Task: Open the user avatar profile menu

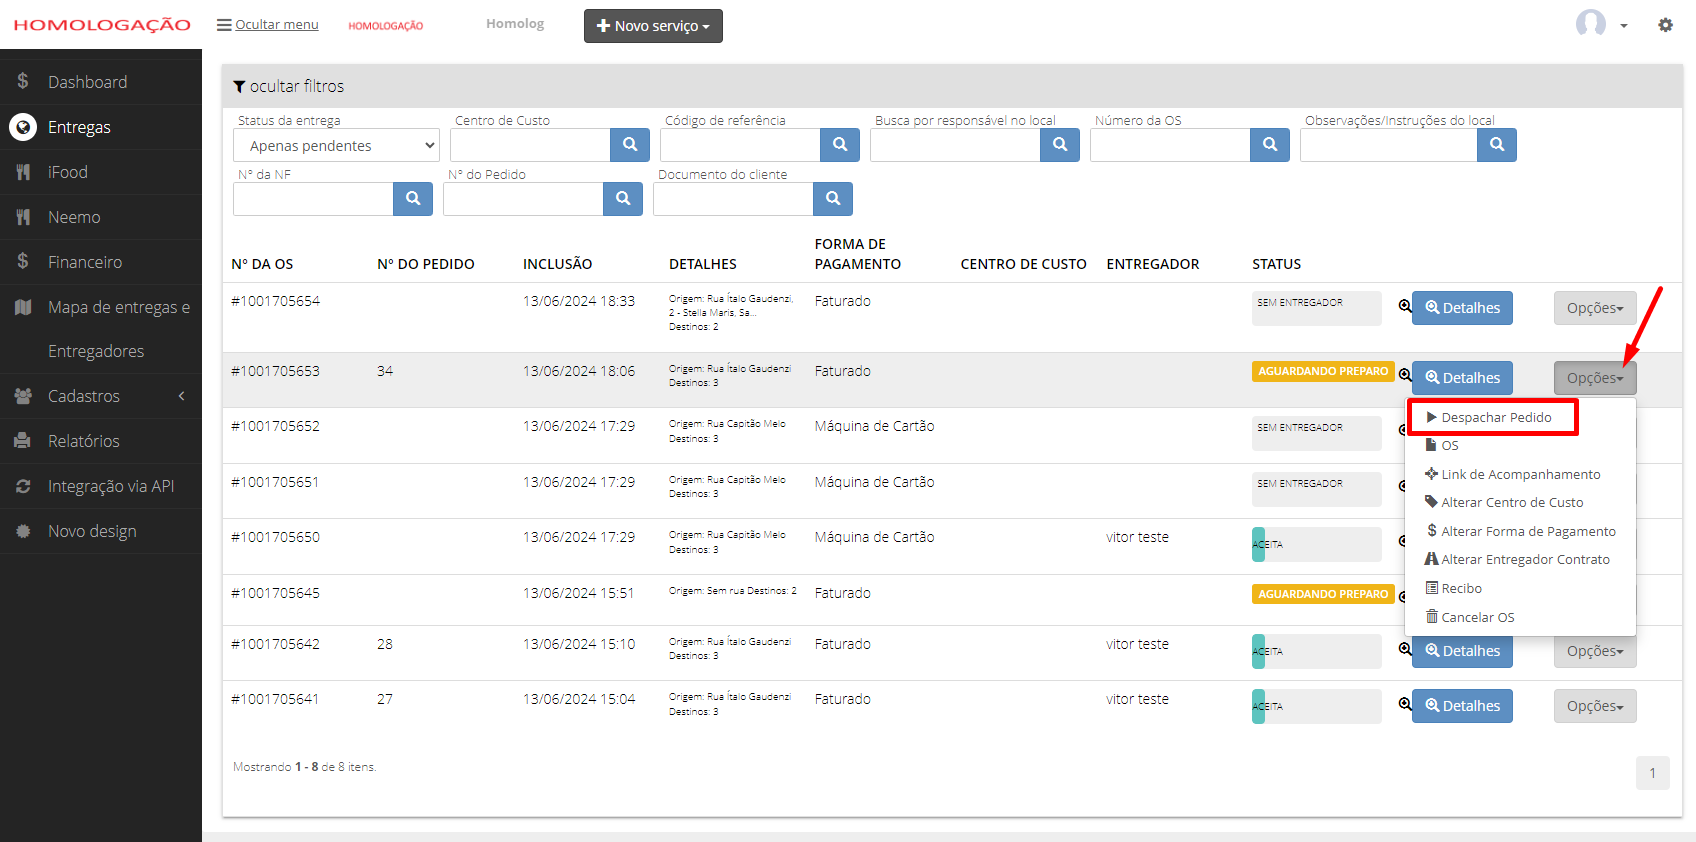Action: tap(1602, 24)
